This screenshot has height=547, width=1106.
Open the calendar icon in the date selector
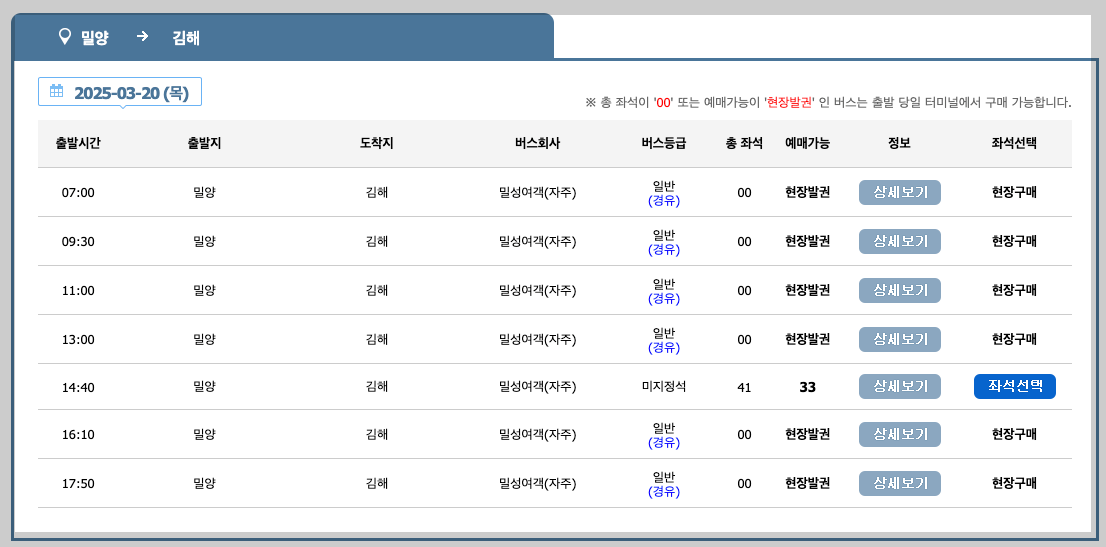(x=56, y=91)
